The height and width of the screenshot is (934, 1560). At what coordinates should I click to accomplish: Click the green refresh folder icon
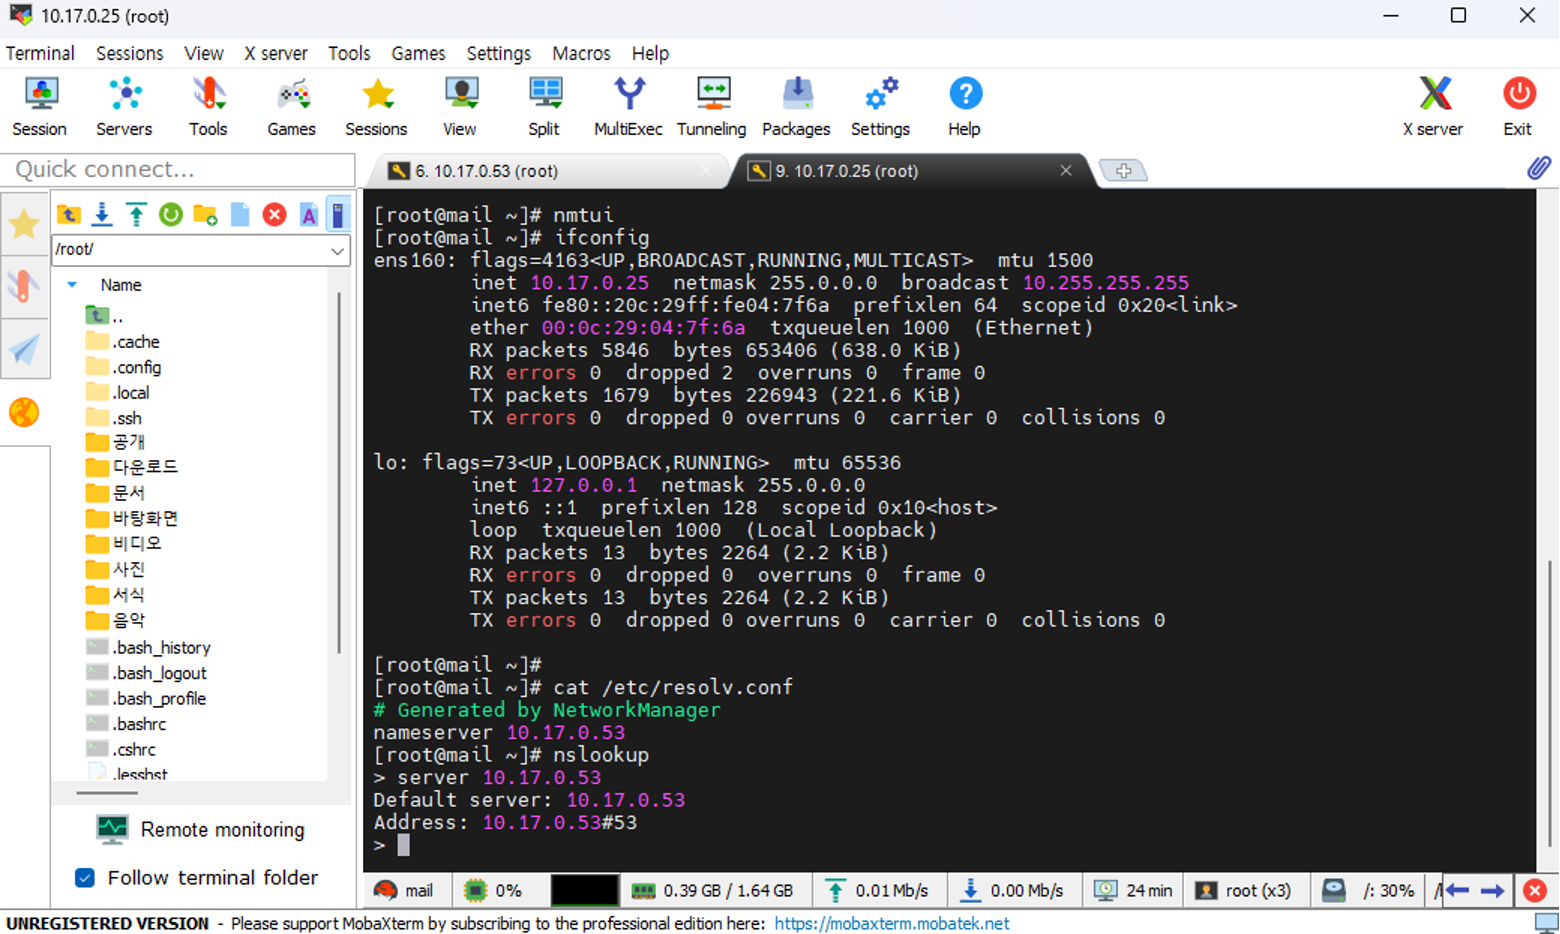[x=171, y=215]
